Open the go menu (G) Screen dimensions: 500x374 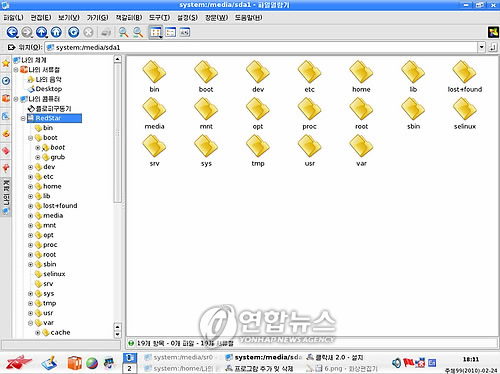[98, 18]
